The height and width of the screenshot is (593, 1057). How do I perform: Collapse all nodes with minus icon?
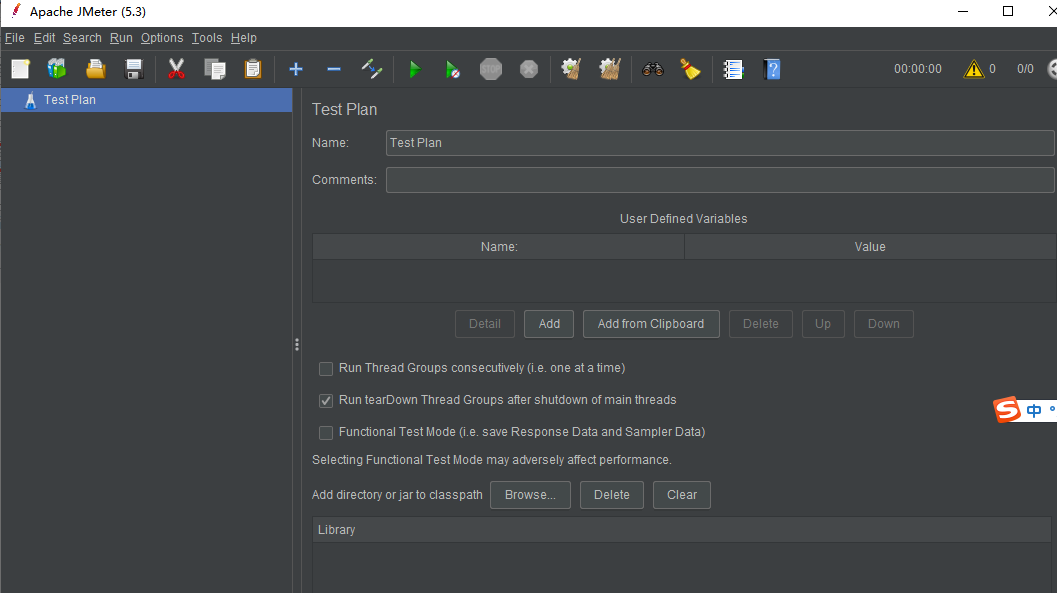tap(334, 69)
